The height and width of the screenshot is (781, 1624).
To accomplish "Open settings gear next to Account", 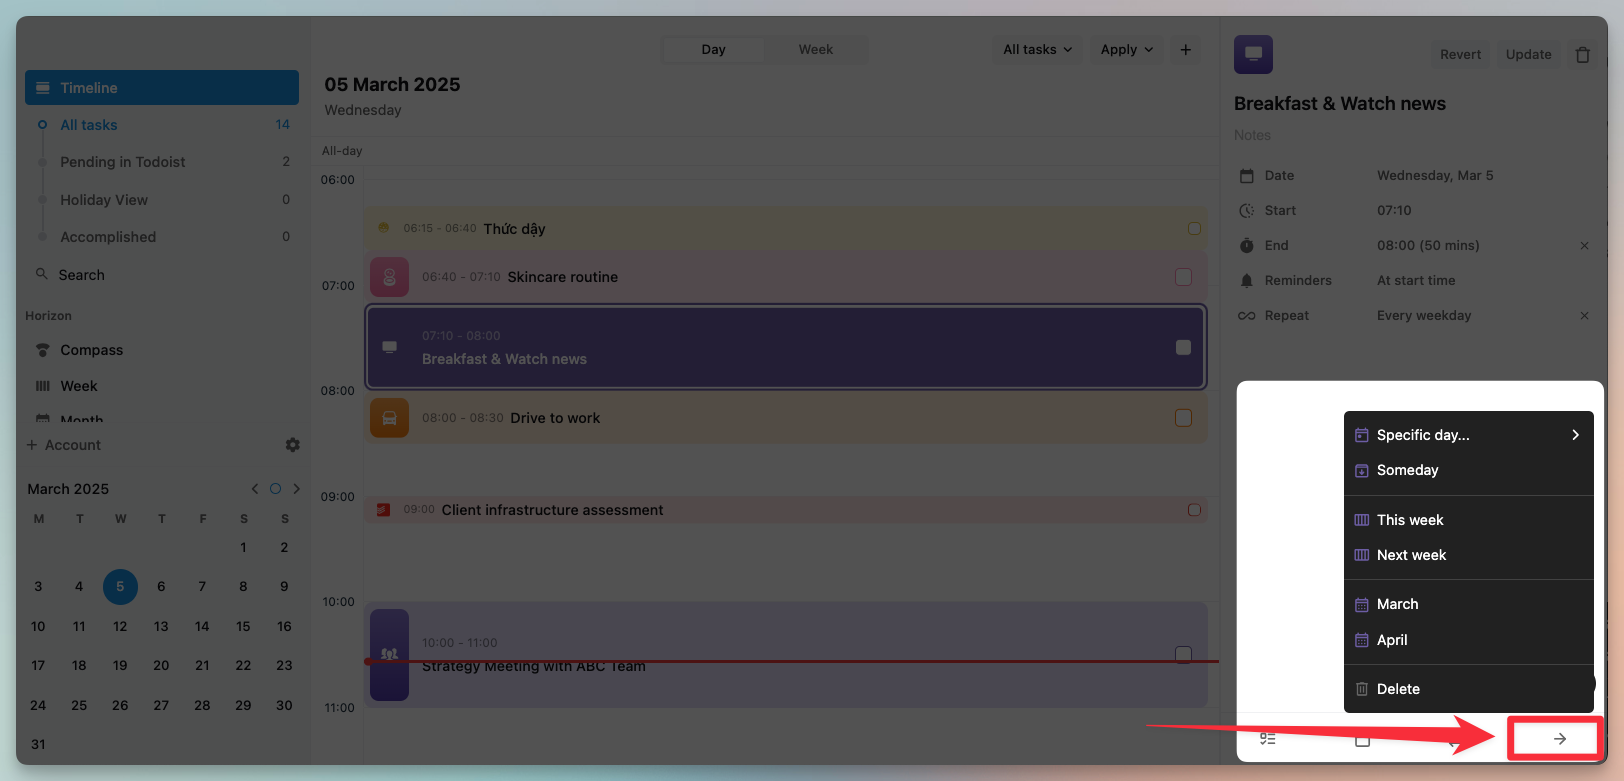I will (x=292, y=445).
